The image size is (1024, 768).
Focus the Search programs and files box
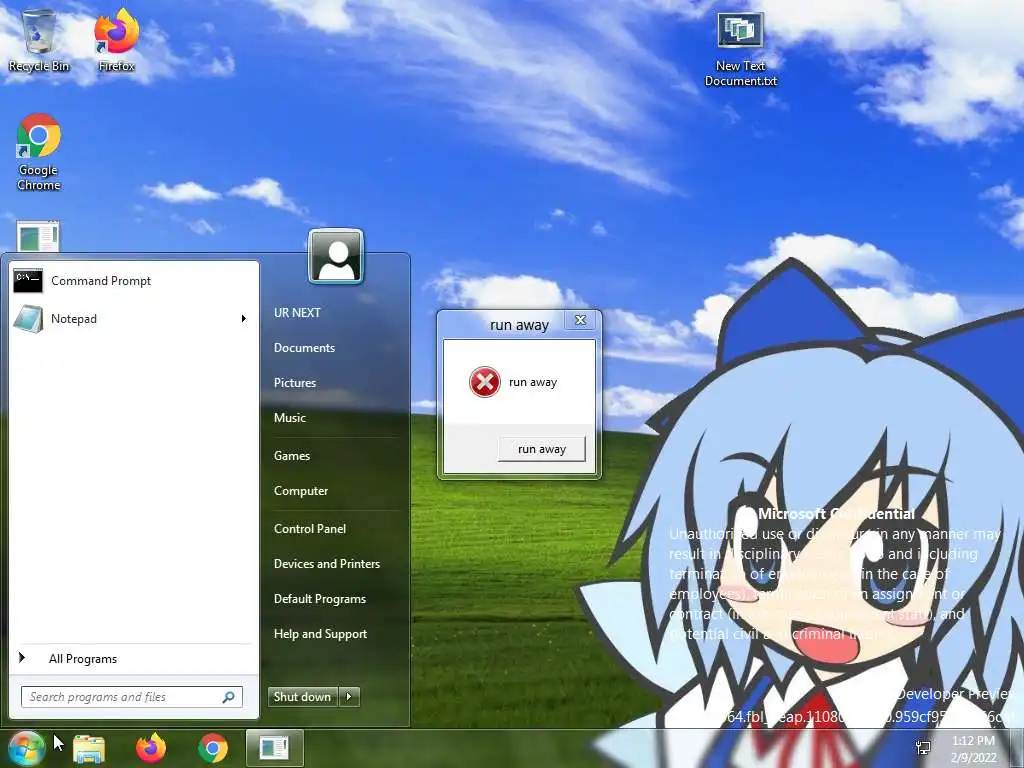pos(132,697)
